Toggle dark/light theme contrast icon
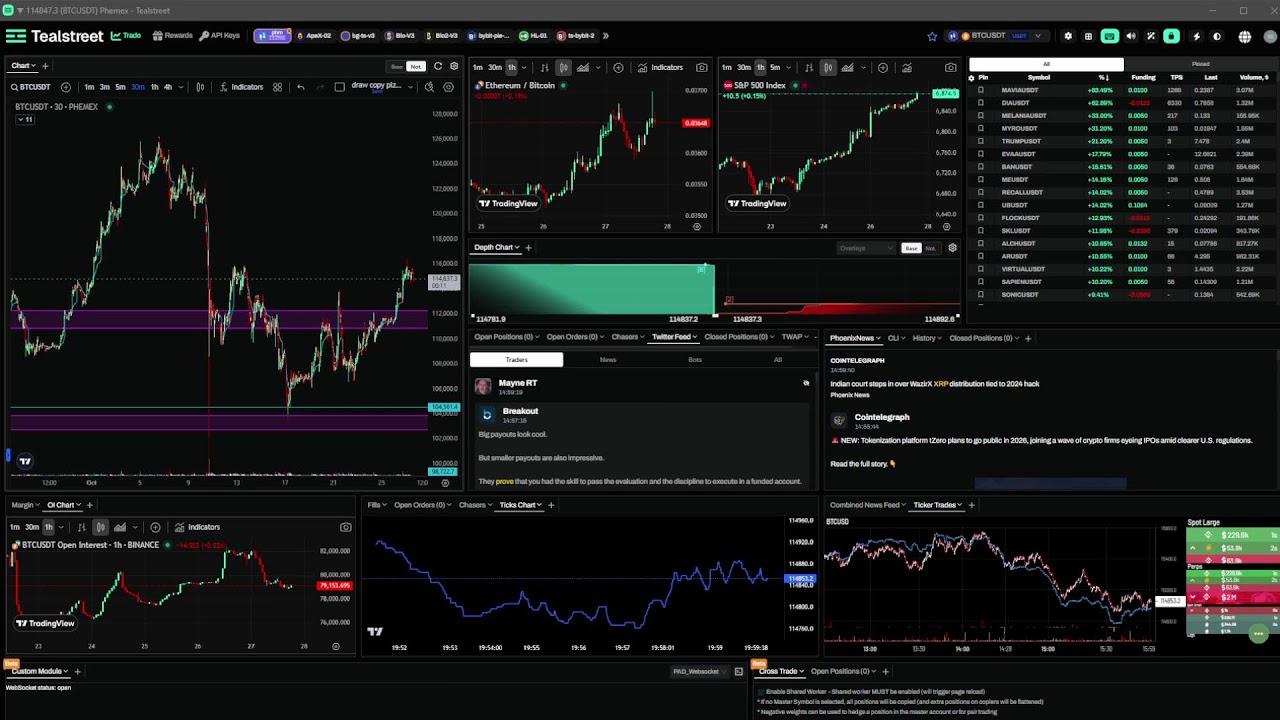The image size is (1280, 720). (1217, 36)
